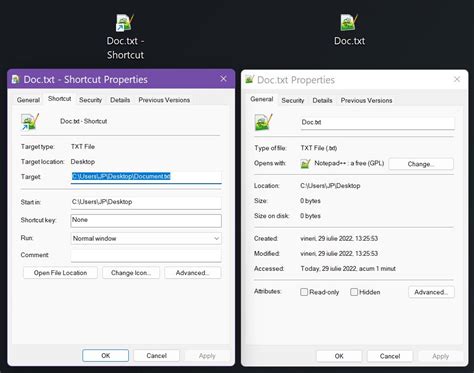
Task: Click the shortcut icon beside Doc.txt - Shortcut name
Action: (x=30, y=122)
